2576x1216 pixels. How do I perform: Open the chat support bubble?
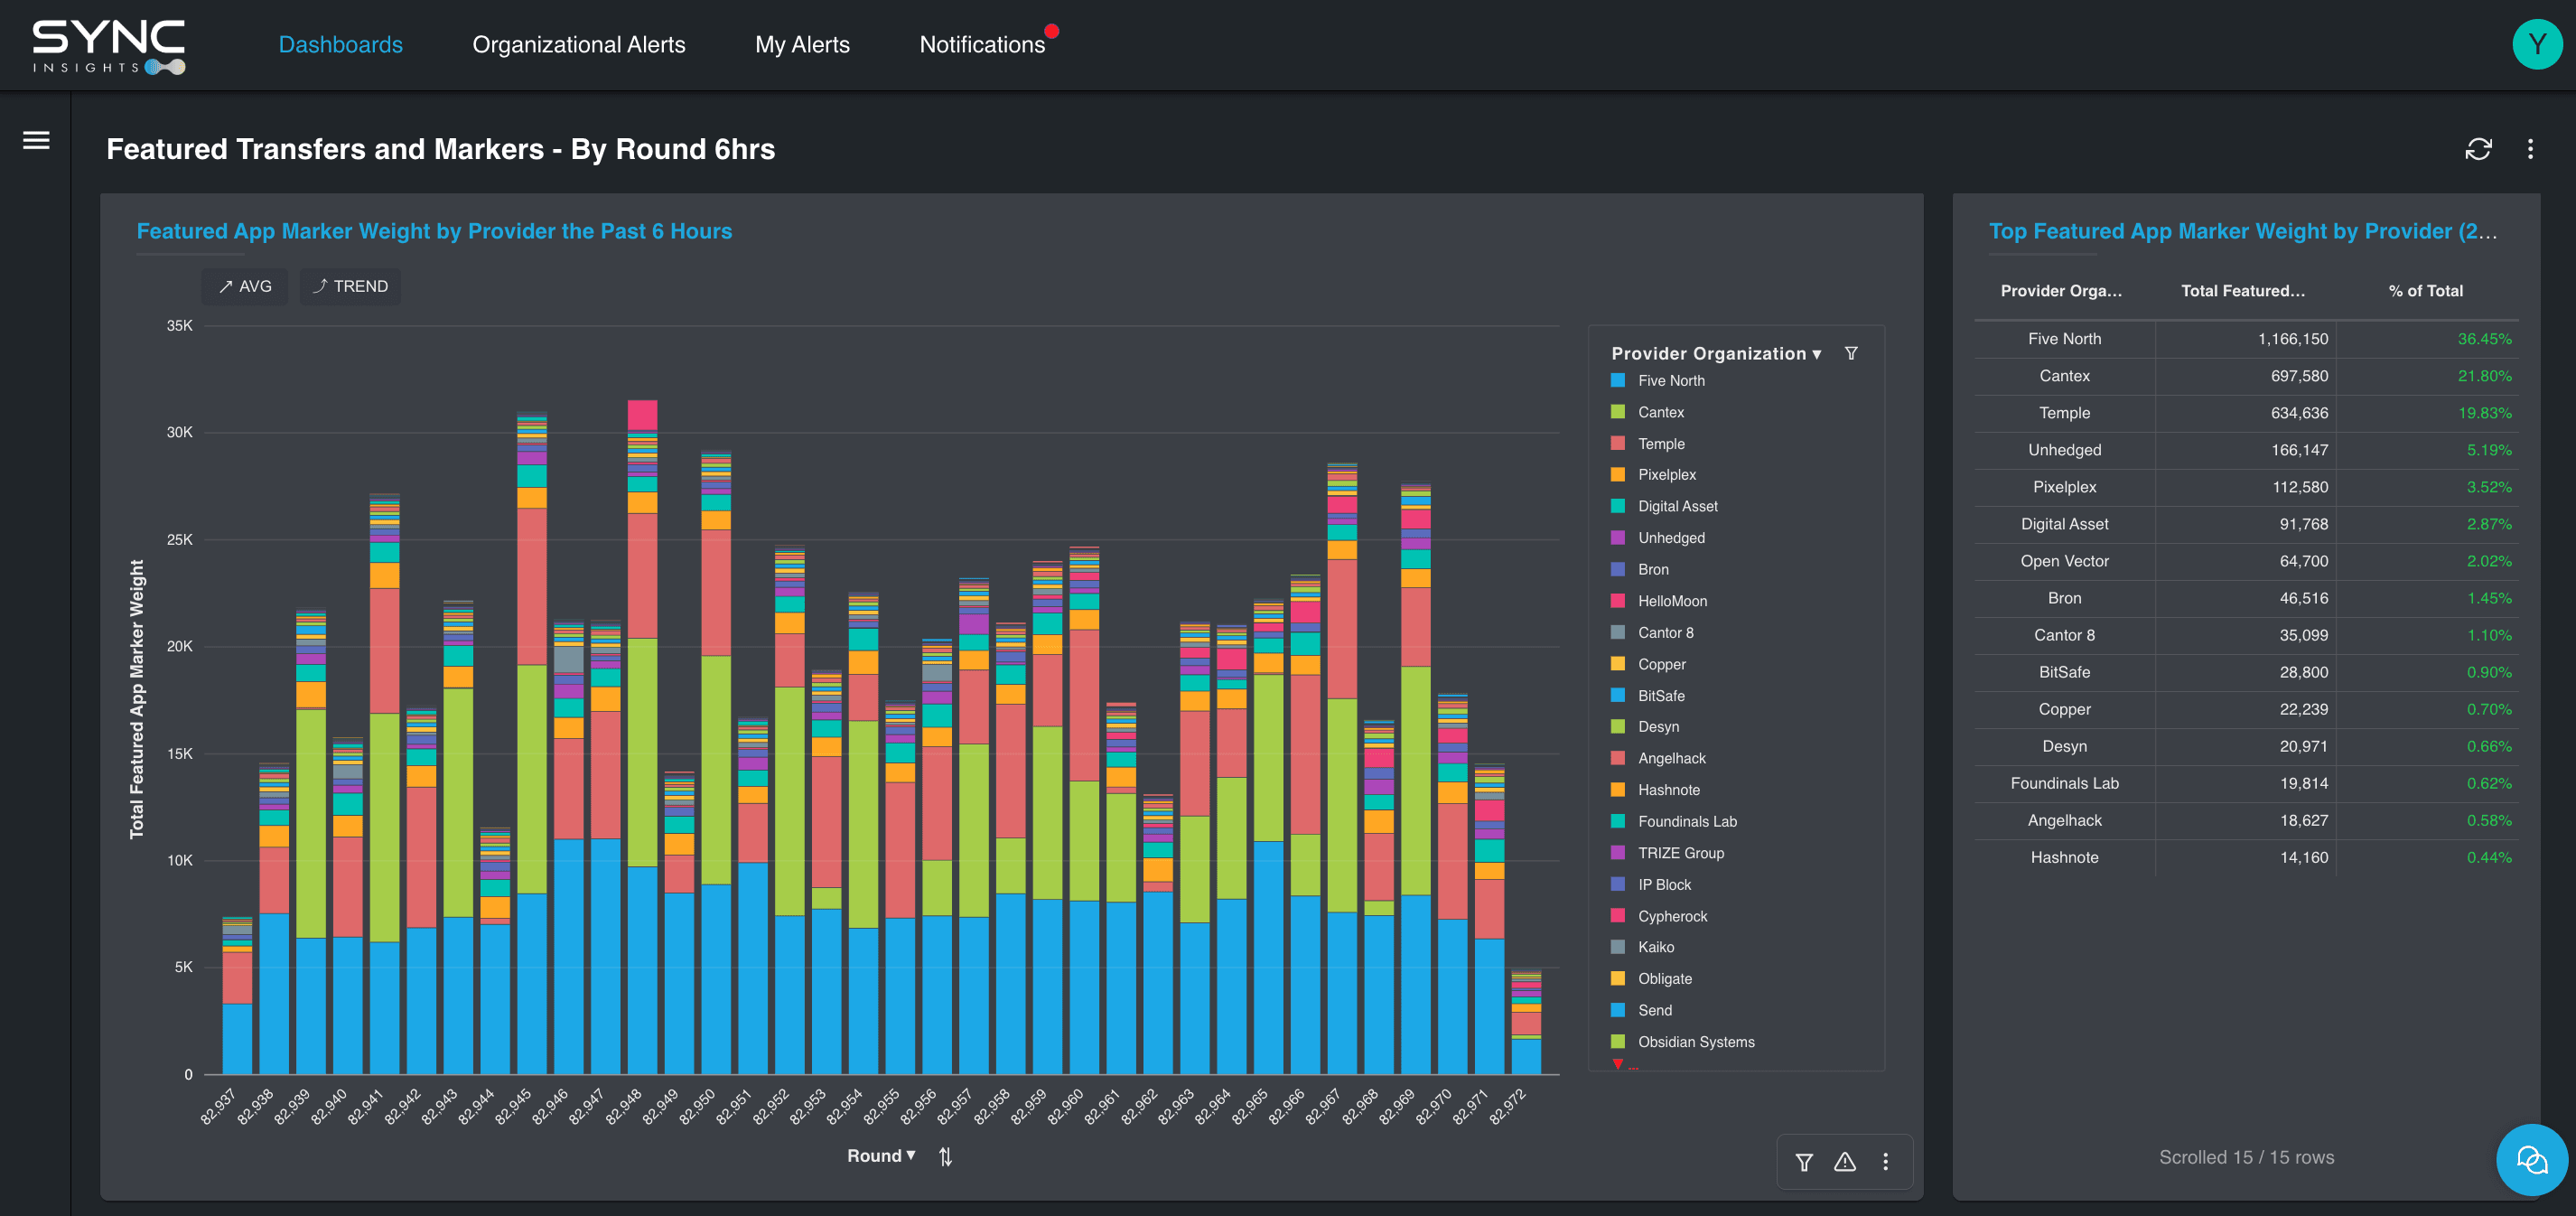2530,1160
